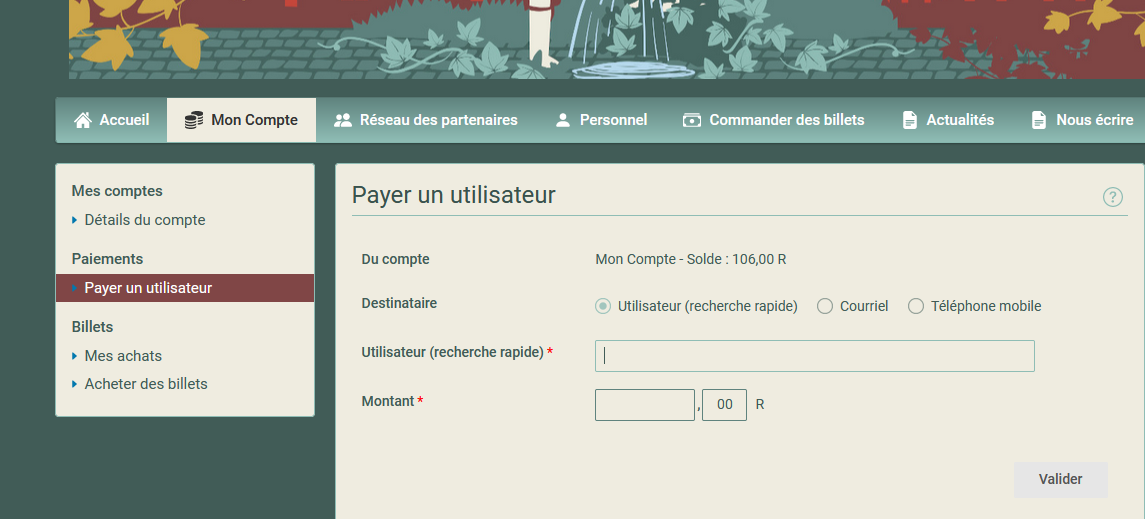Go to Réseau des partenaires menu label
The image size is (1145, 519).
[439, 120]
